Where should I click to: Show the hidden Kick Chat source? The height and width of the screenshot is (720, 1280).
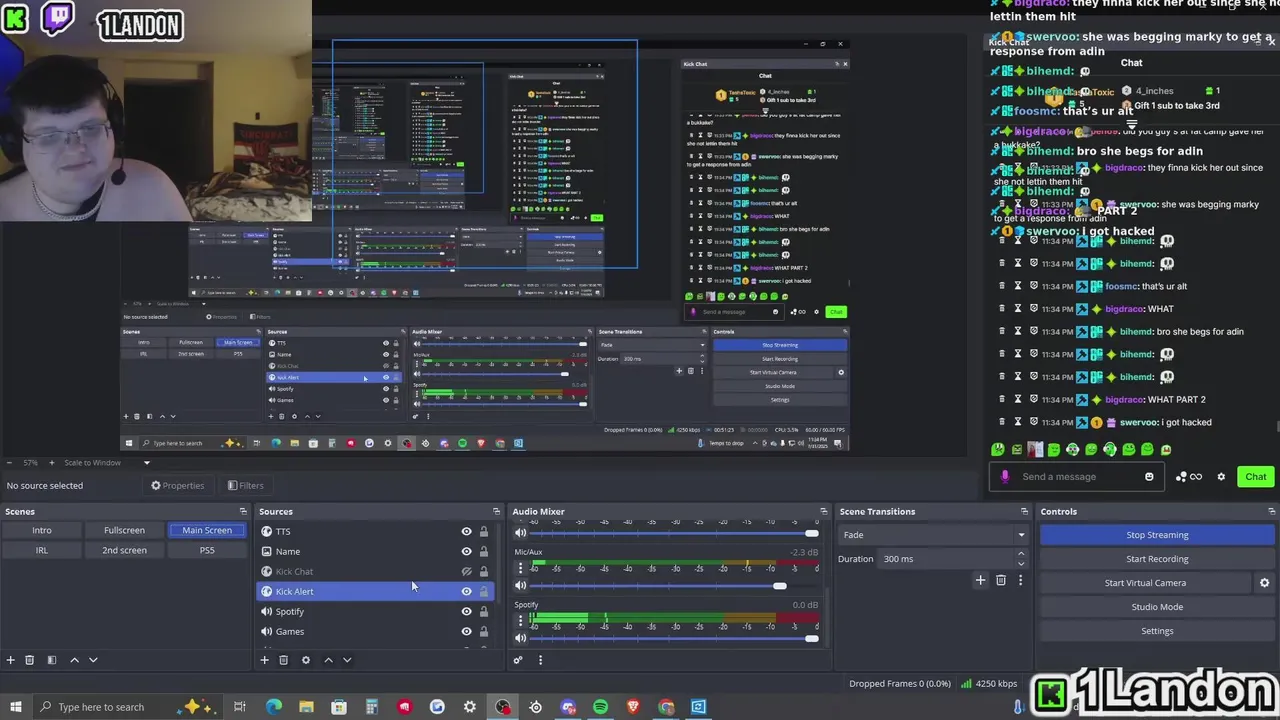pos(466,572)
